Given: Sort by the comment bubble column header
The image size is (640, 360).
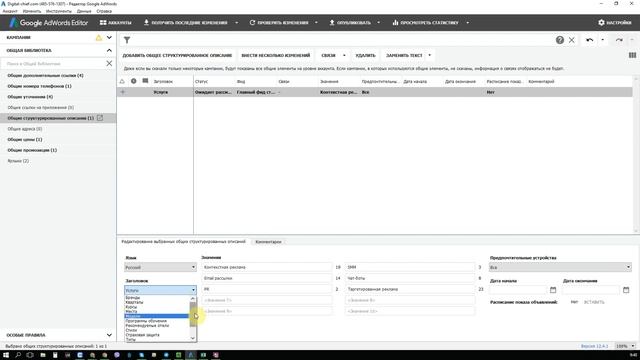Looking at the screenshot, I should 145,81.
